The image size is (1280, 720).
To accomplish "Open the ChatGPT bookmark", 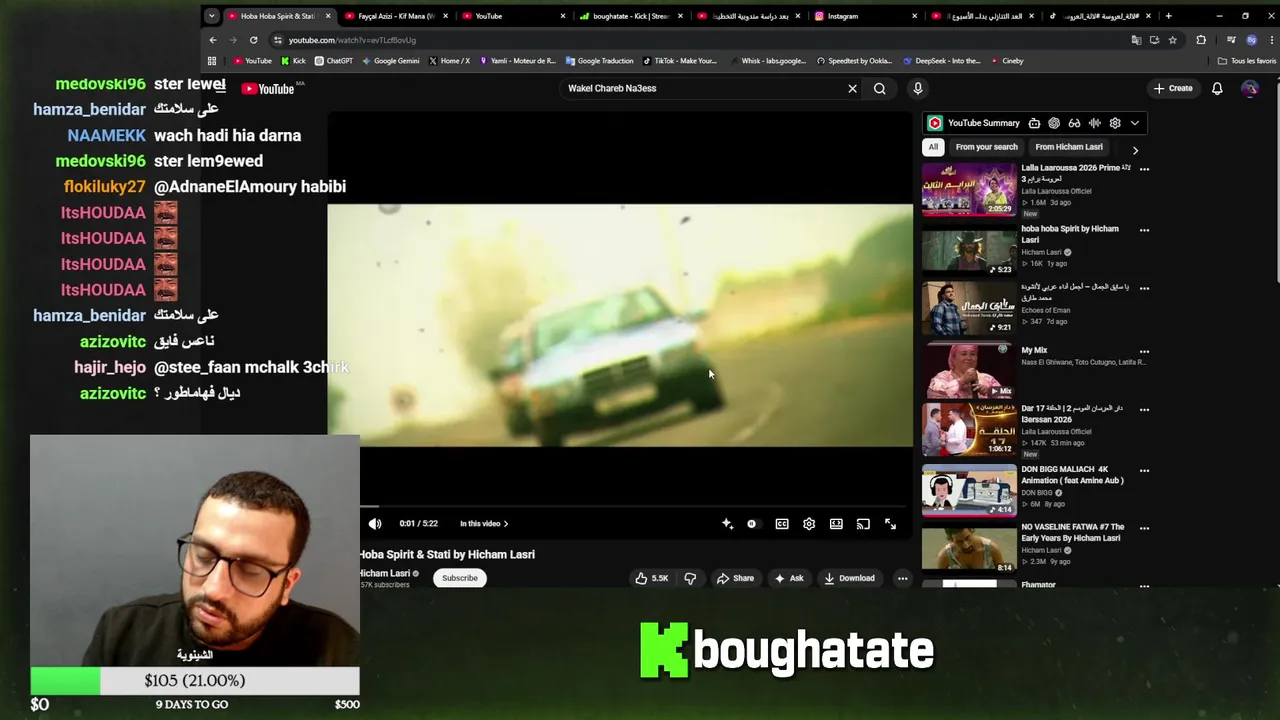I will pos(334,61).
